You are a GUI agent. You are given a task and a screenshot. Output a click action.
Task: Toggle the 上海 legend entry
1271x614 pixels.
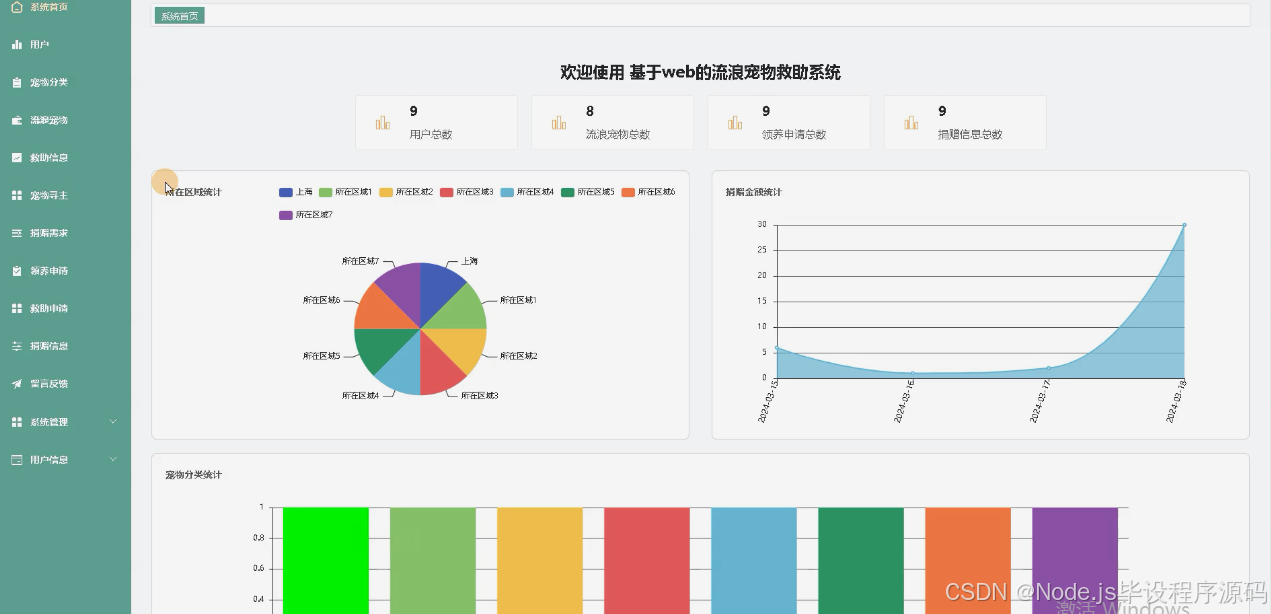click(296, 192)
